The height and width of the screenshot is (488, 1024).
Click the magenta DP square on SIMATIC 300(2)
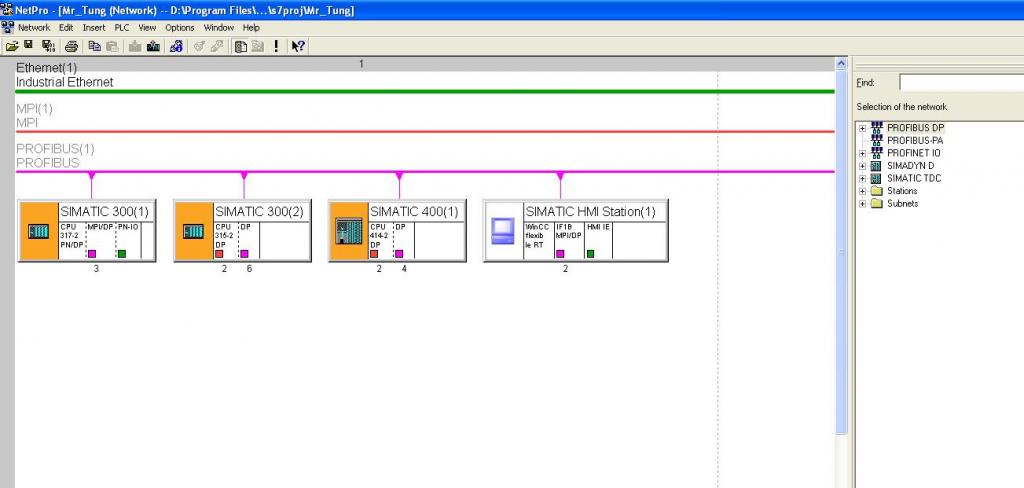[x=244, y=253]
